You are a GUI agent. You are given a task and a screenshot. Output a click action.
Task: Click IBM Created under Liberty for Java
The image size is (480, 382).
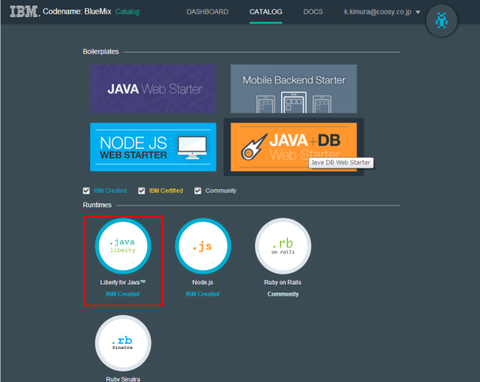pos(123,294)
